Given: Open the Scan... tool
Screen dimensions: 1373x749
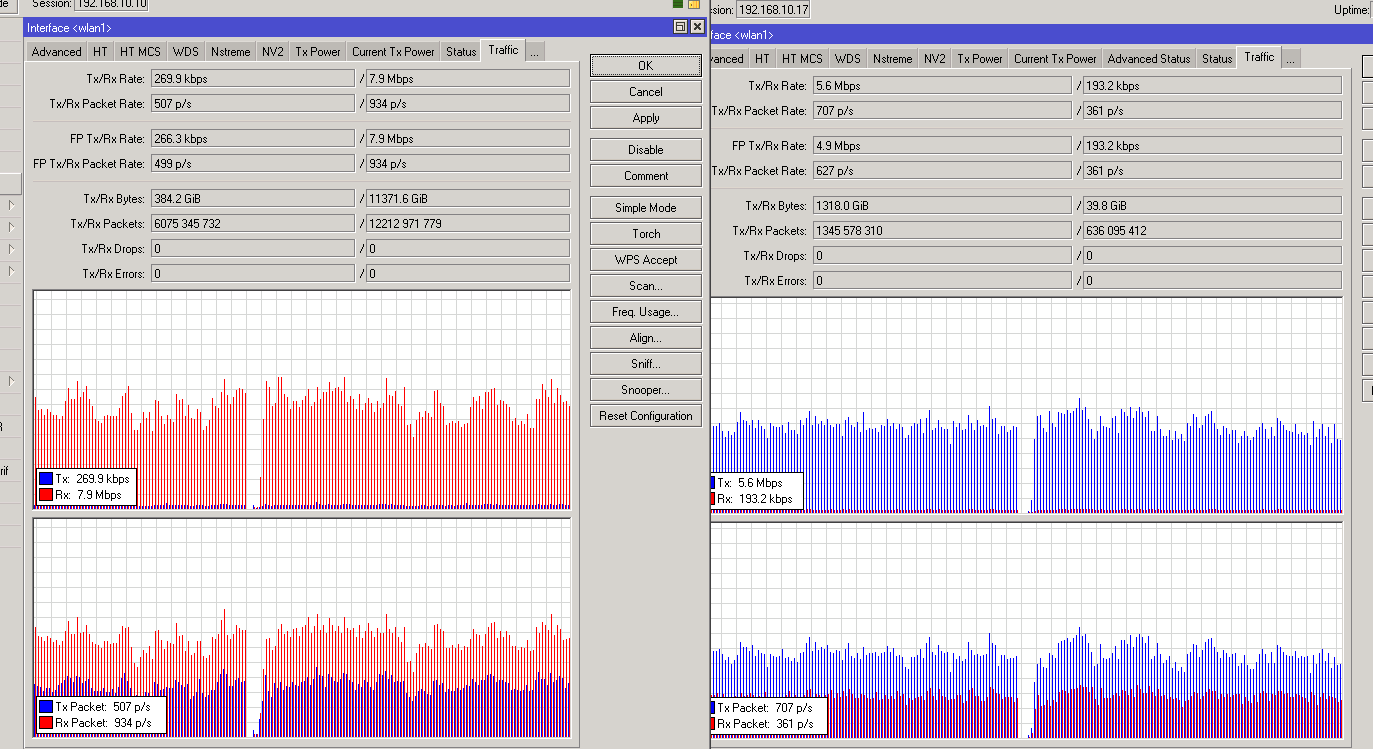Looking at the screenshot, I should click(646, 286).
